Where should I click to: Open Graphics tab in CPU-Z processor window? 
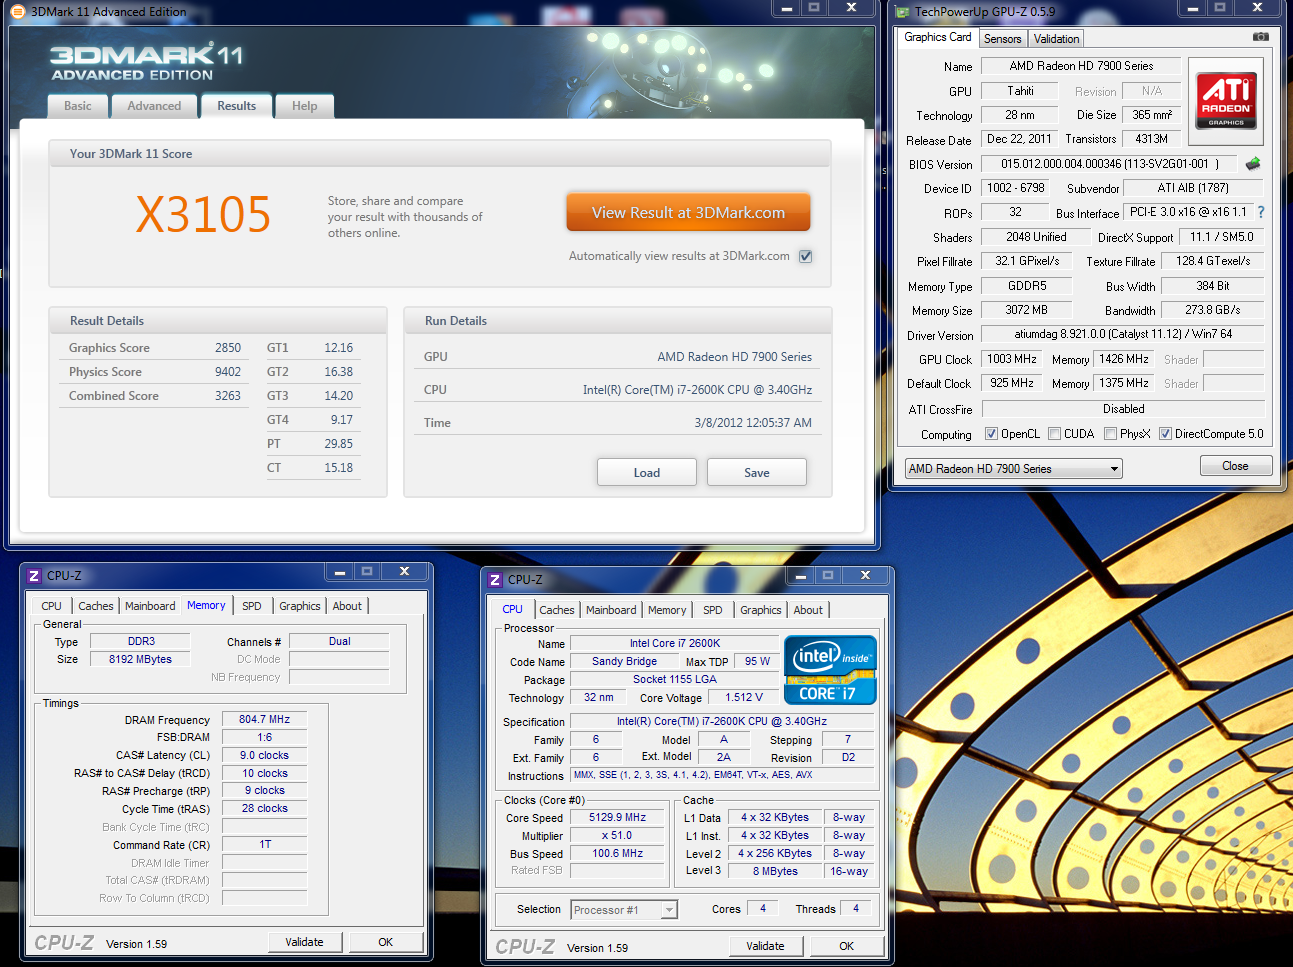pos(761,610)
